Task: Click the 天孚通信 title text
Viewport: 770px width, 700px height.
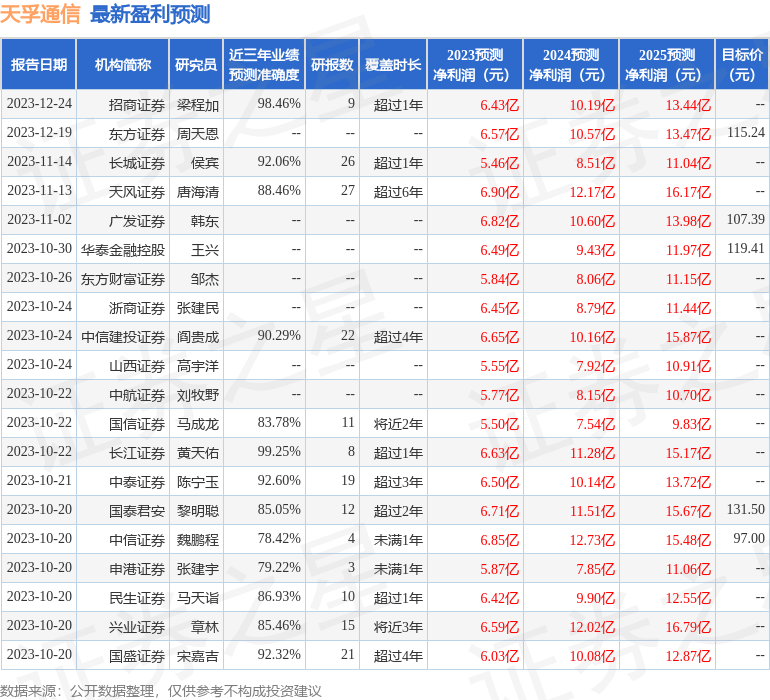Action: click(40, 14)
